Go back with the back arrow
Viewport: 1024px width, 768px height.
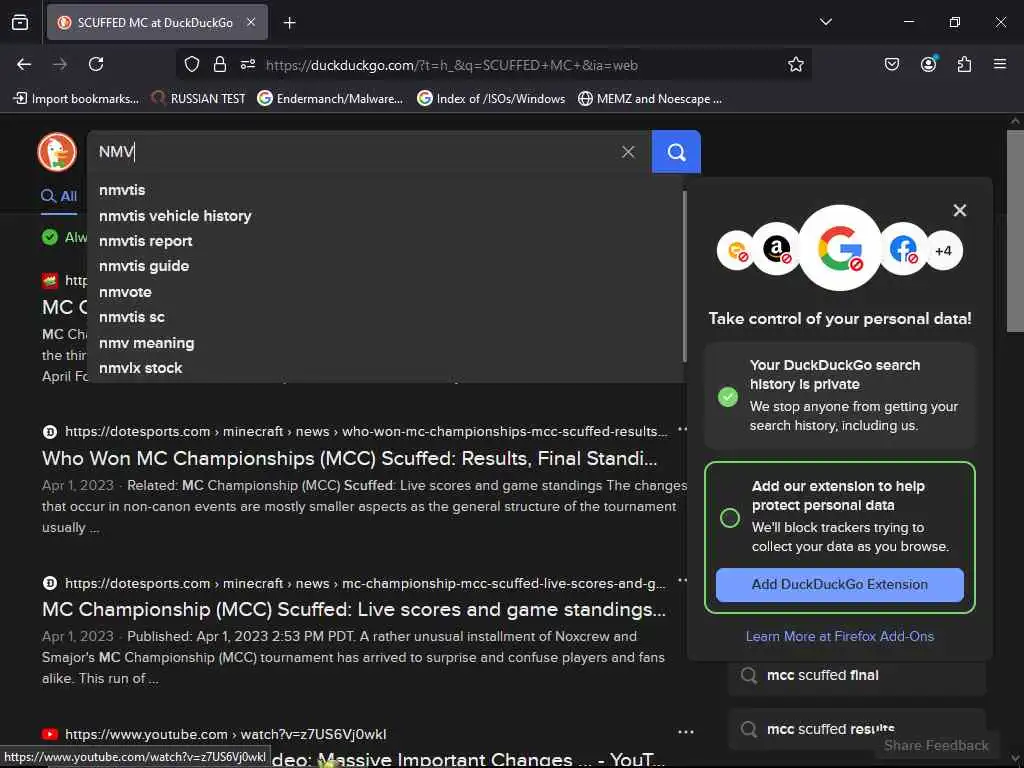pyautogui.click(x=24, y=64)
